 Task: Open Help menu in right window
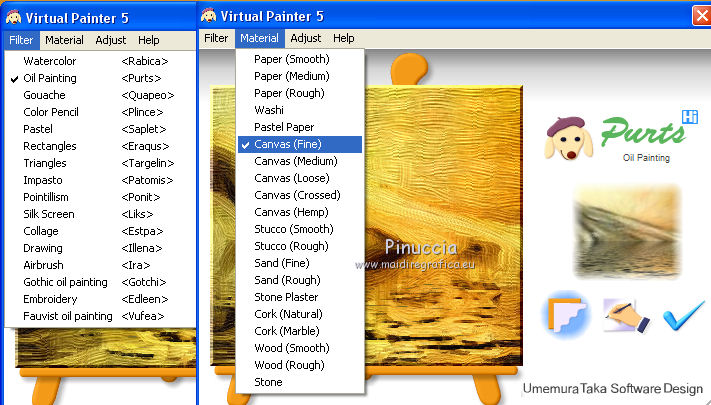(344, 38)
